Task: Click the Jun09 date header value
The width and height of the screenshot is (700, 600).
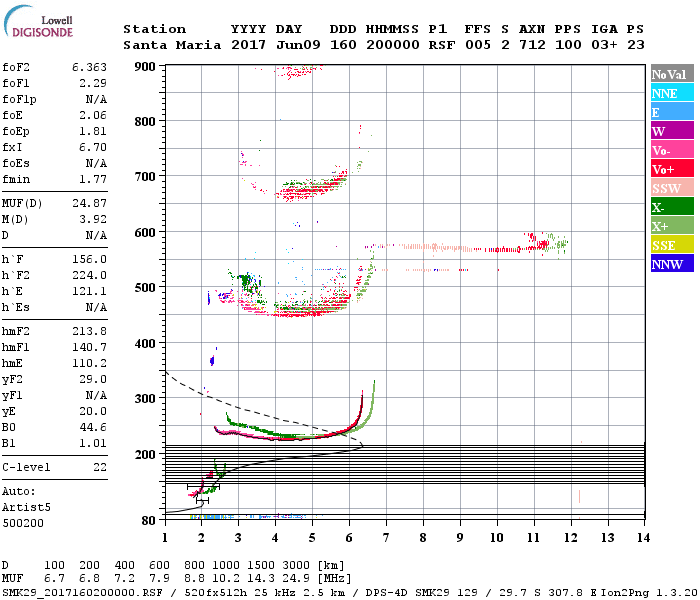Action: [298, 46]
